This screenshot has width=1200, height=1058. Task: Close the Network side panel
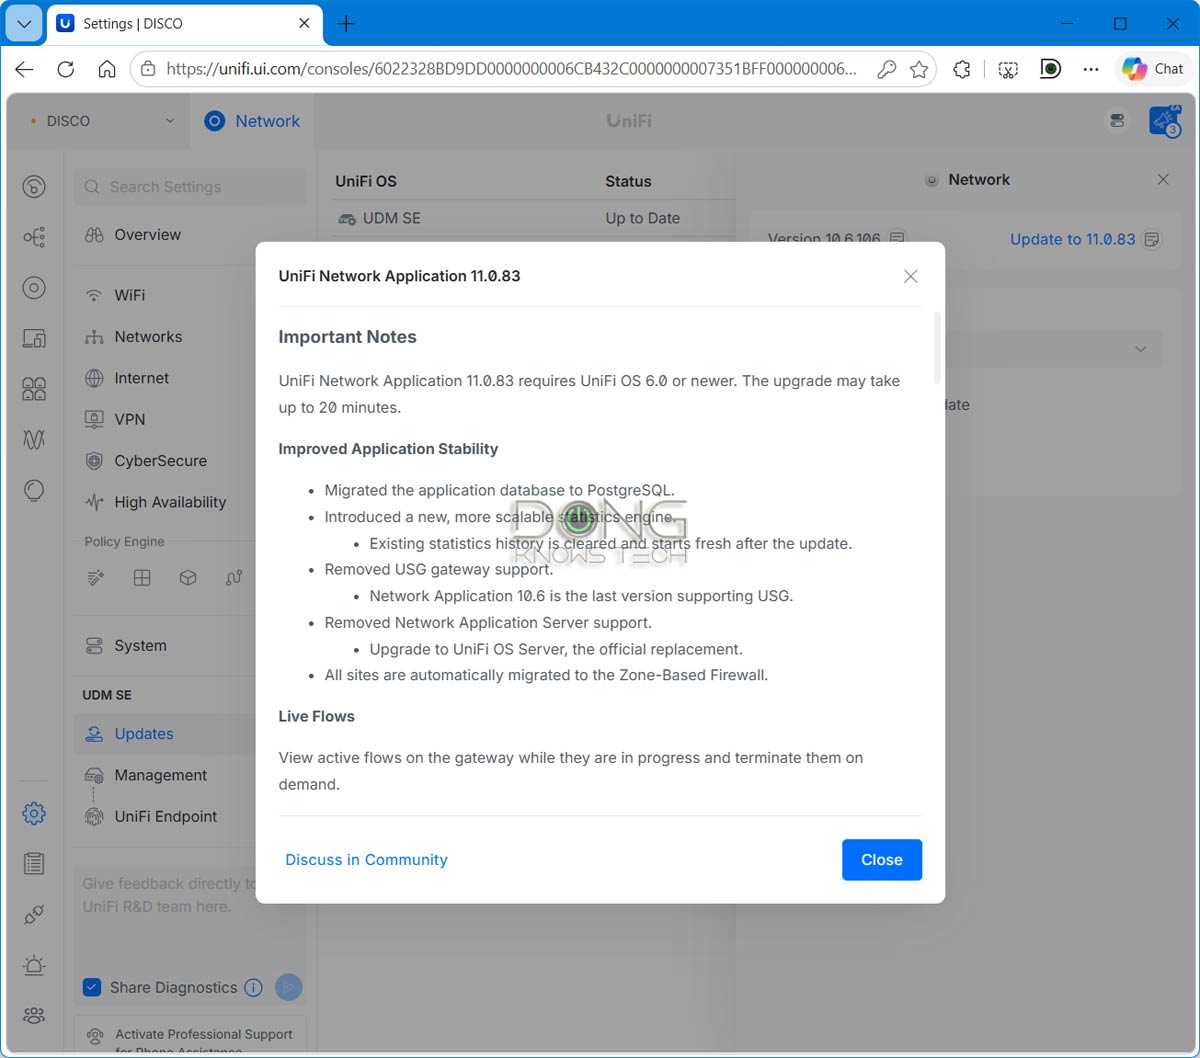(x=1163, y=179)
